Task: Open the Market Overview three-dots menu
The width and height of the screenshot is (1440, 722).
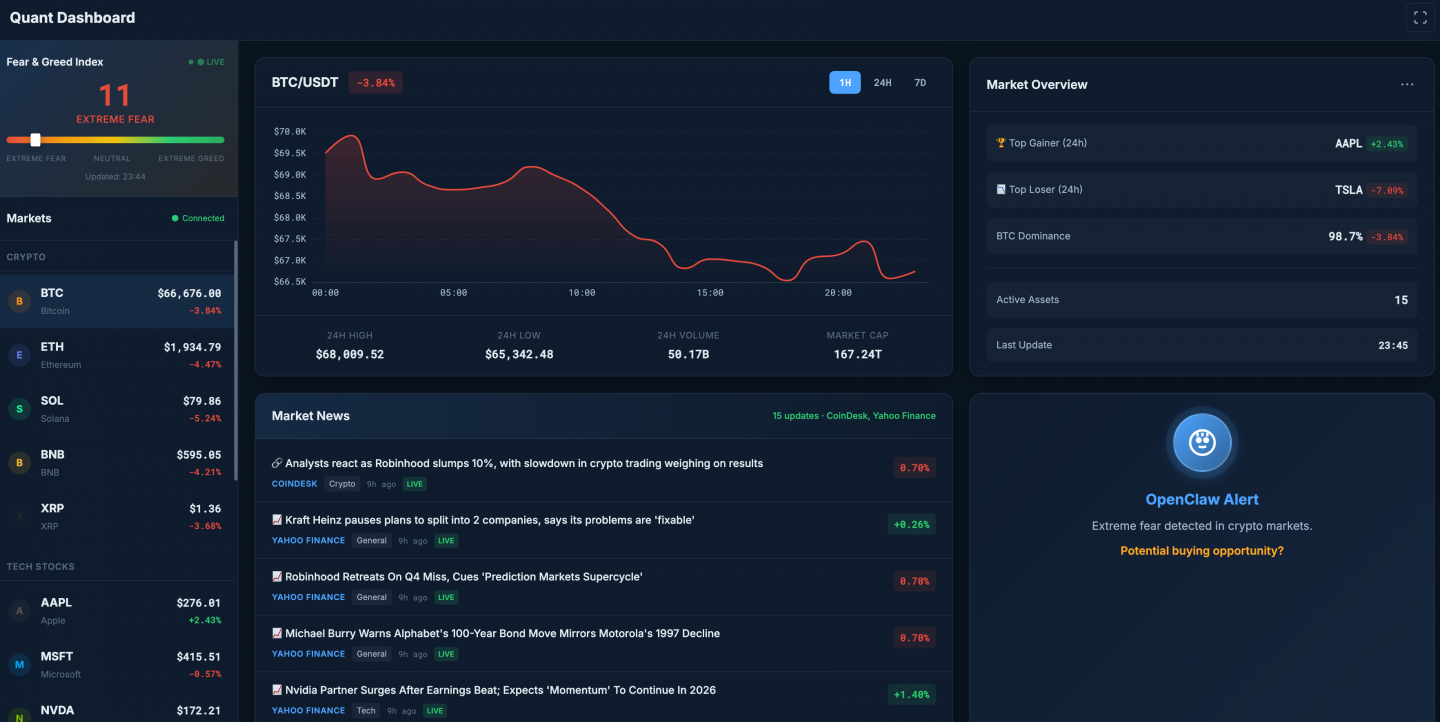Action: tap(1407, 85)
